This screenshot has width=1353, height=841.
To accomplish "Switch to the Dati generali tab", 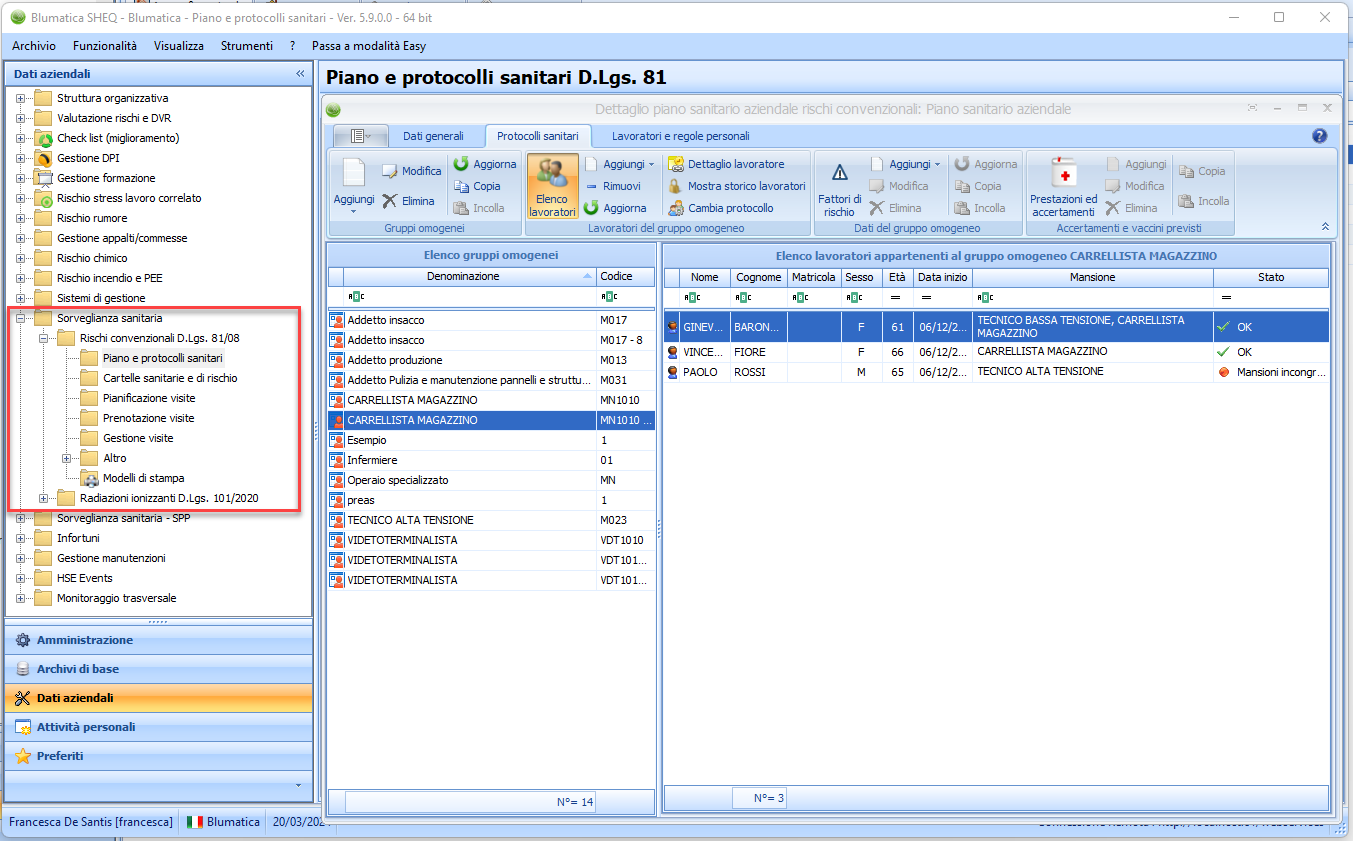I will [433, 136].
